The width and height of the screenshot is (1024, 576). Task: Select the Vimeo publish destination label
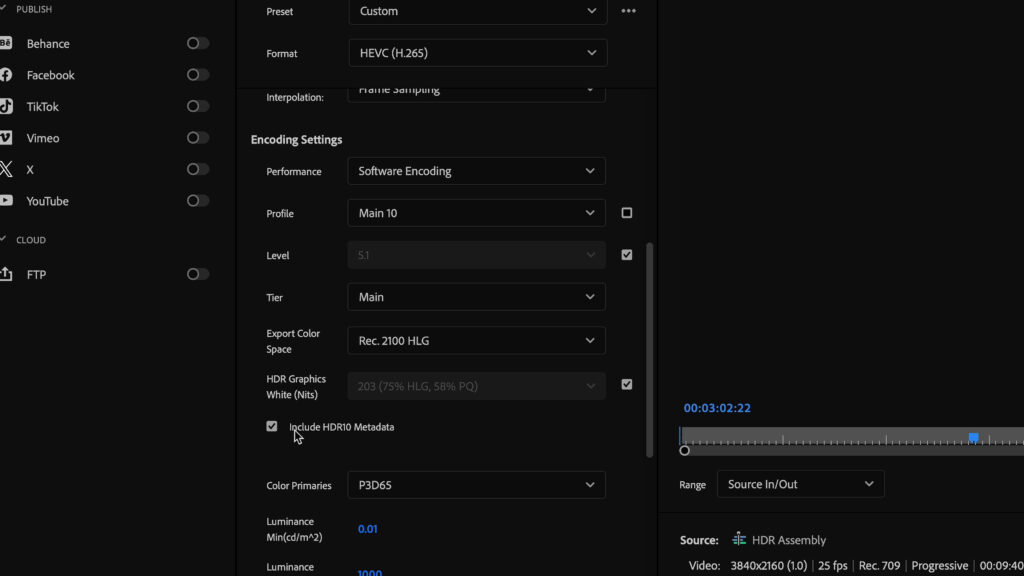(x=43, y=138)
